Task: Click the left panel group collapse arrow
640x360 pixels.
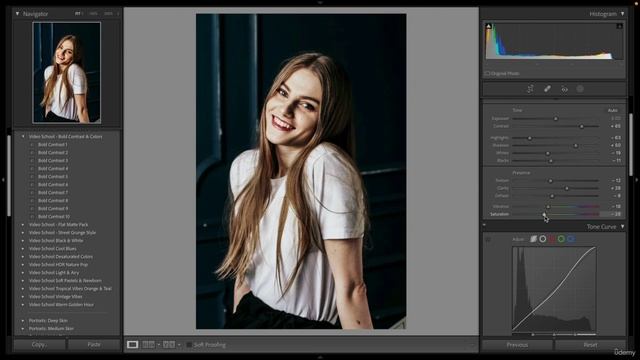Action: [x=4, y=179]
